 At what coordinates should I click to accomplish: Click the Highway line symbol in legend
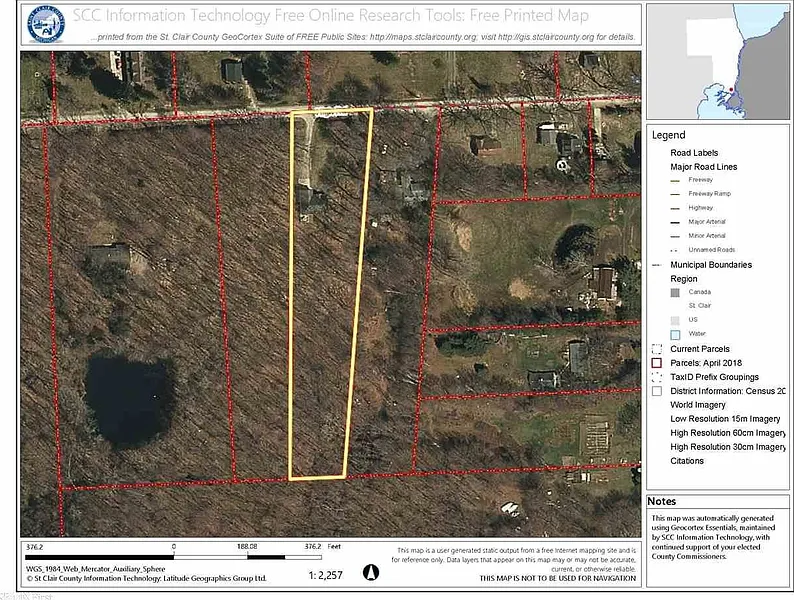675,209
